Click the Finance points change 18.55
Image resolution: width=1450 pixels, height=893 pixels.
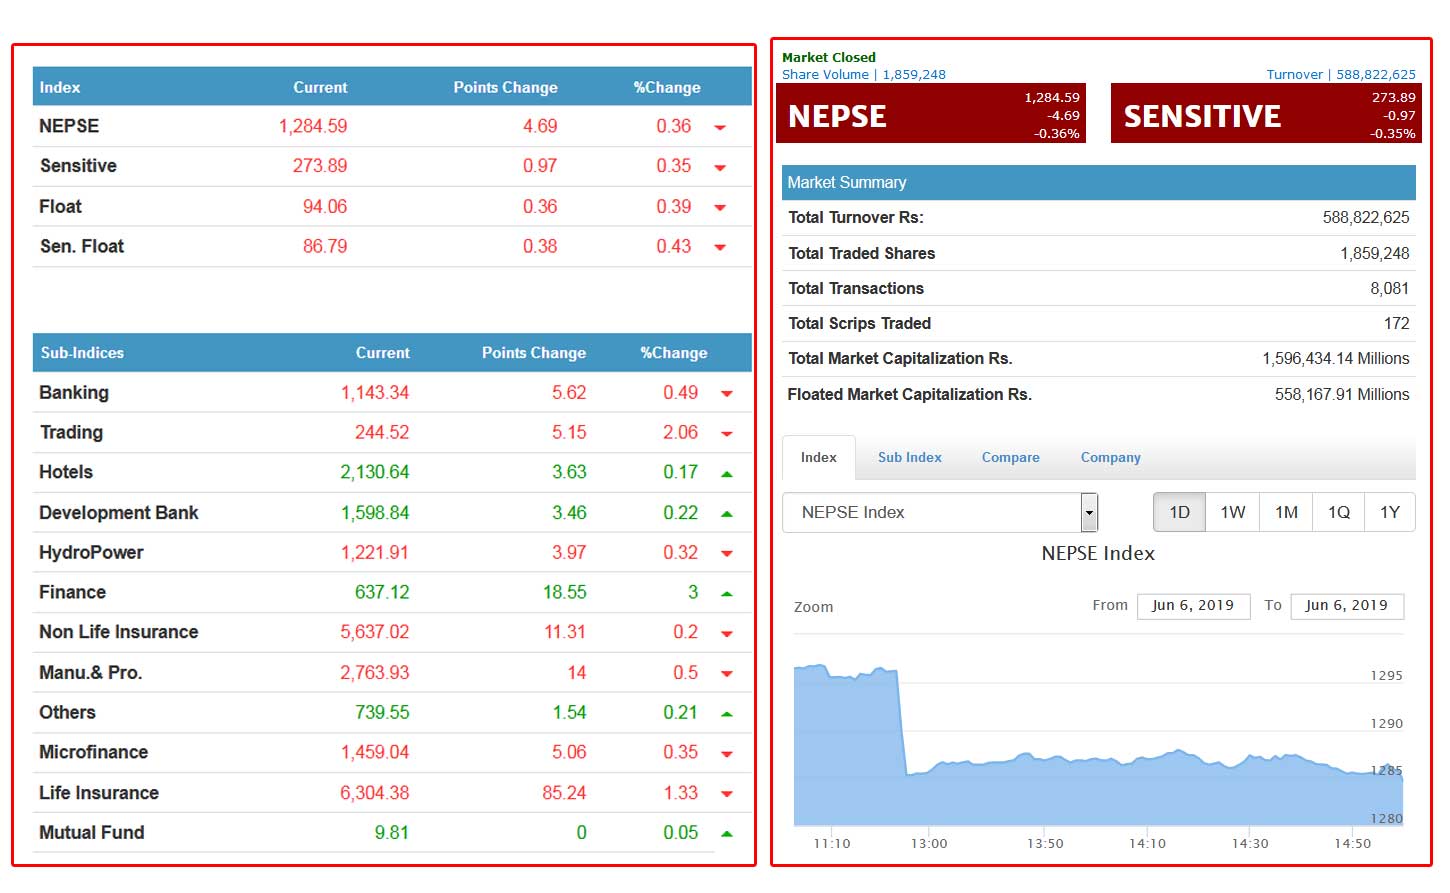pos(564,592)
